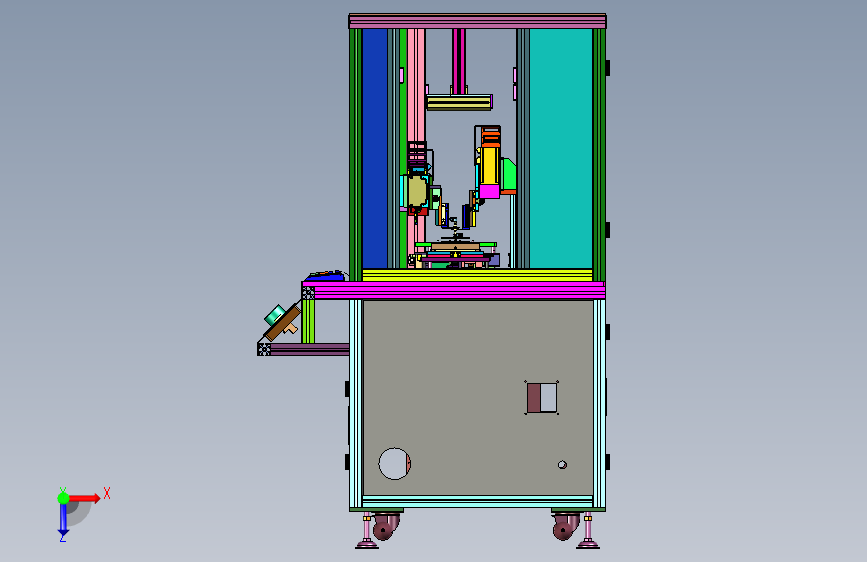Select the magenta table frame beam
Screen dimensions: 867x562
[453, 290]
